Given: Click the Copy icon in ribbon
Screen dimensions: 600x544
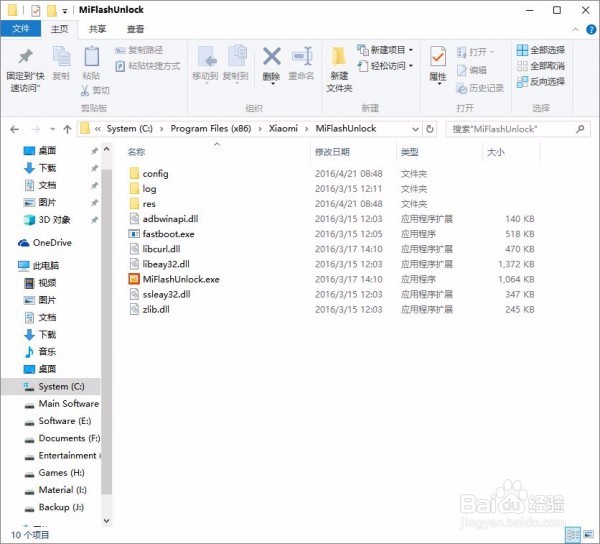Looking at the screenshot, I should tap(61, 57).
